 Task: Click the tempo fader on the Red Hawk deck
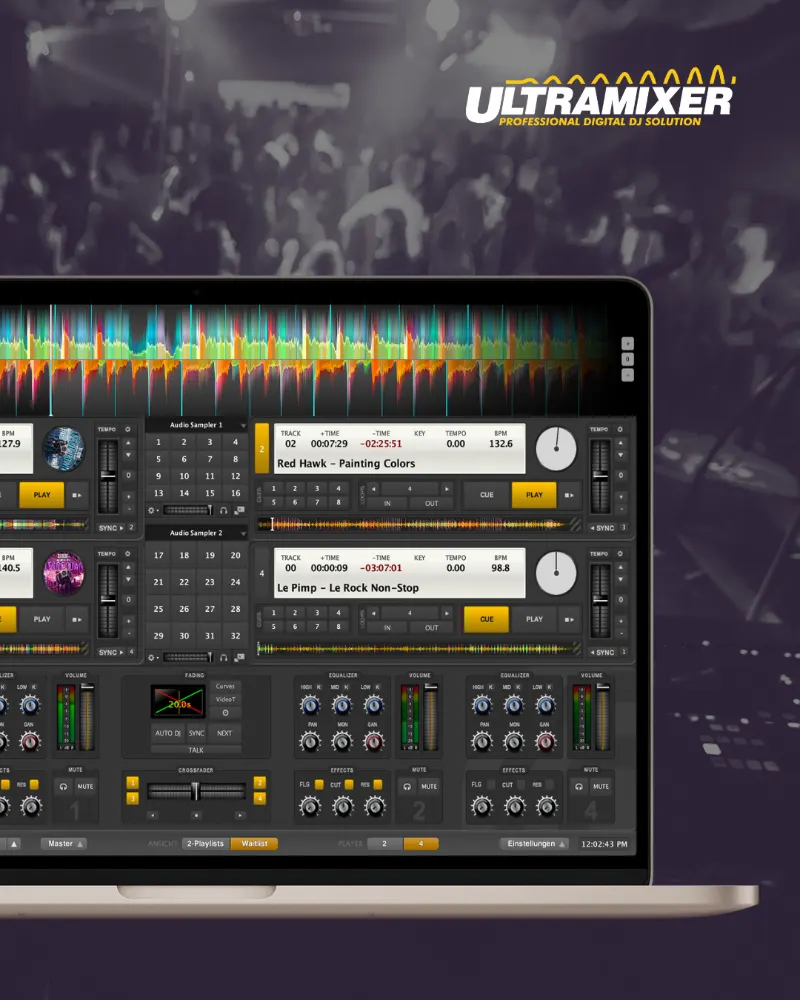[x=600, y=476]
